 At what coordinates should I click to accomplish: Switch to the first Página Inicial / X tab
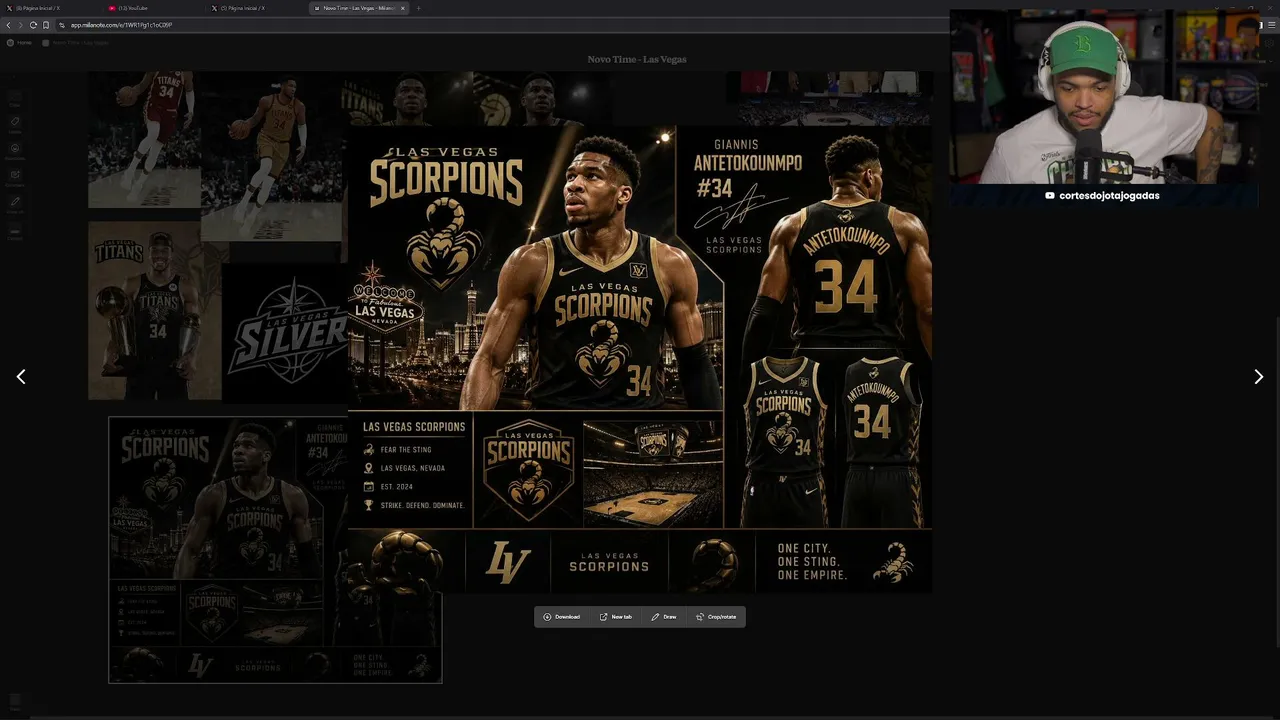click(x=50, y=8)
